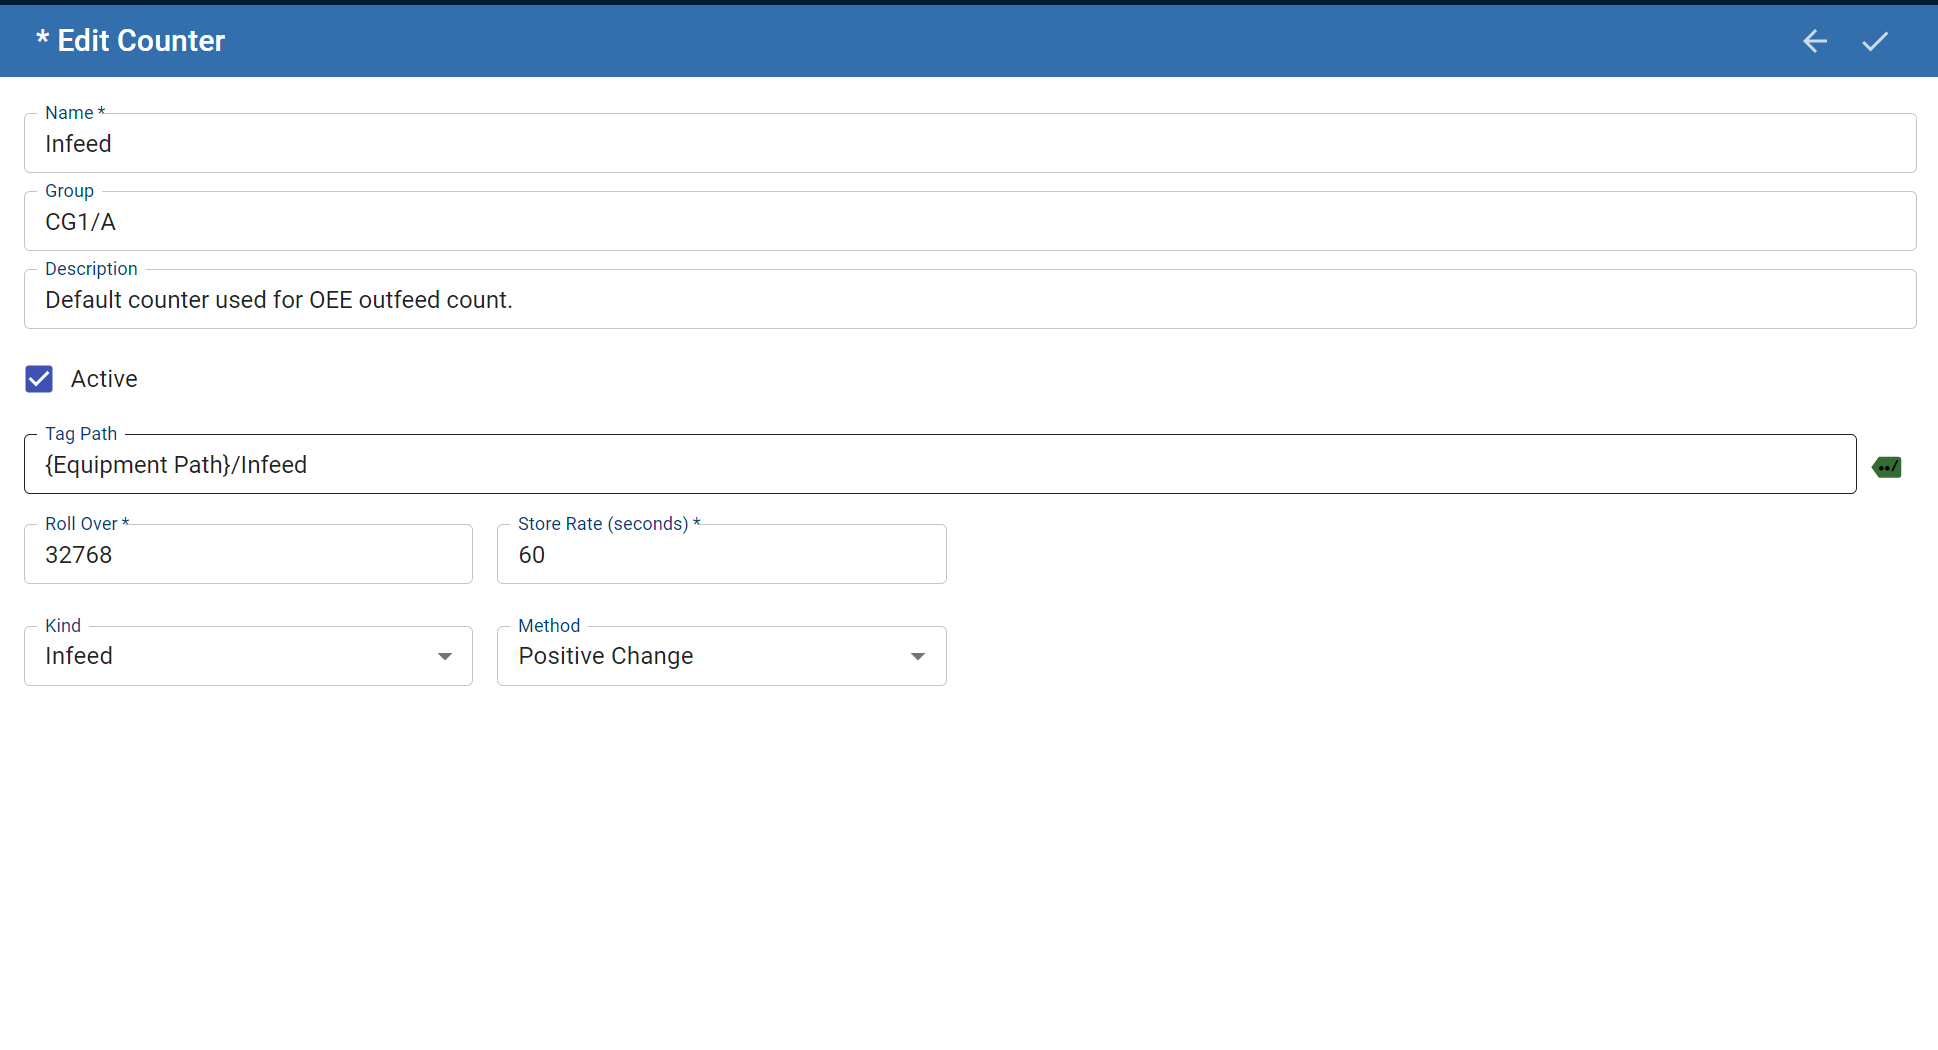
Task: Open the Method dropdown arrow
Action: point(917,657)
